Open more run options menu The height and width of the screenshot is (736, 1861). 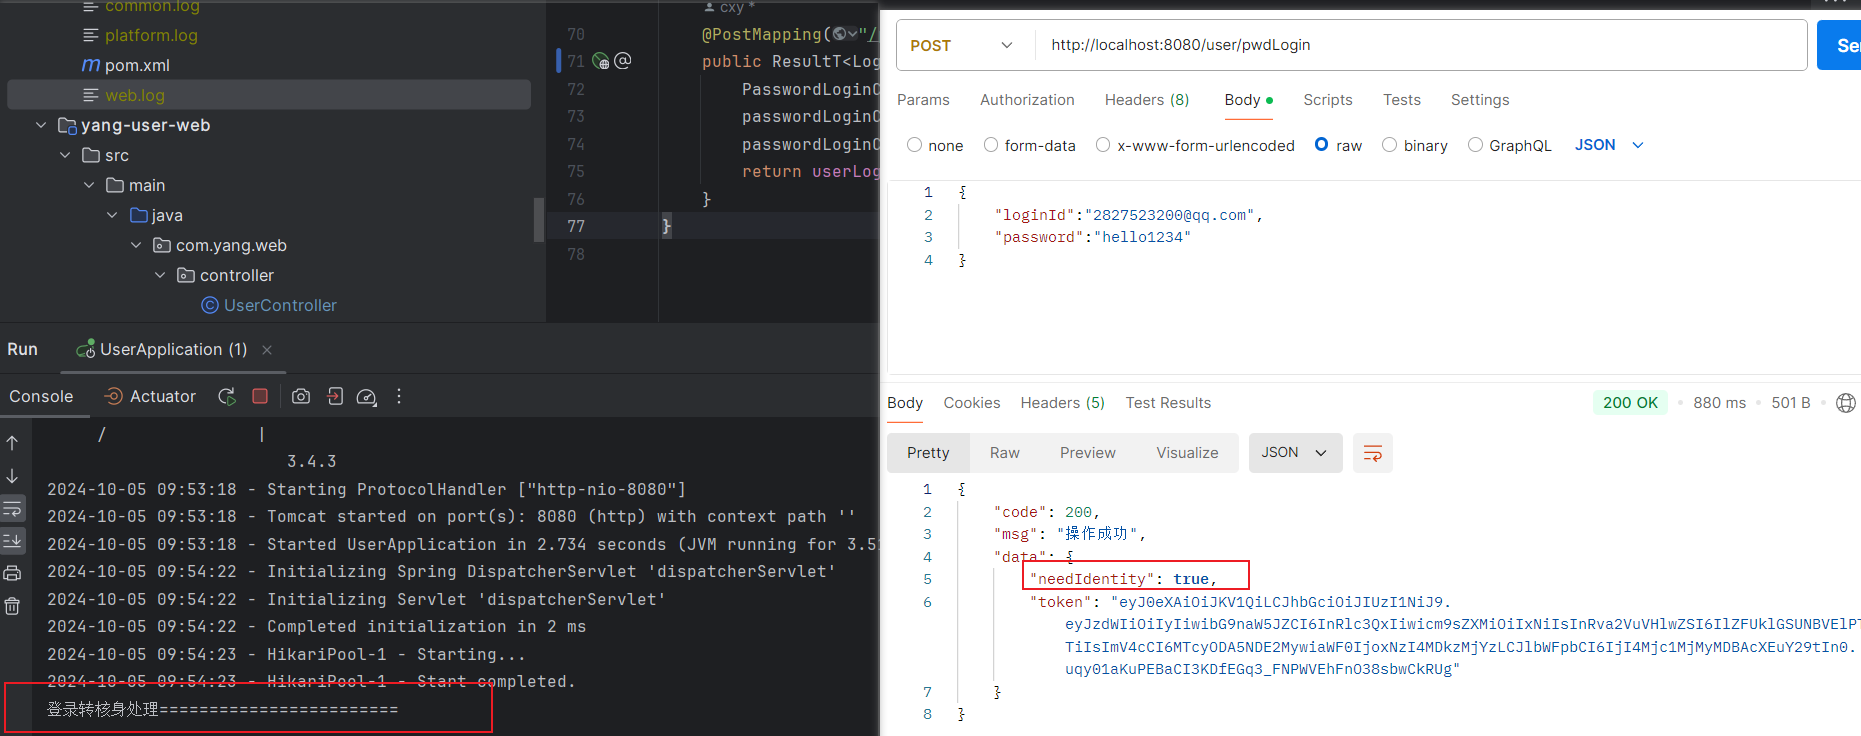[399, 397]
